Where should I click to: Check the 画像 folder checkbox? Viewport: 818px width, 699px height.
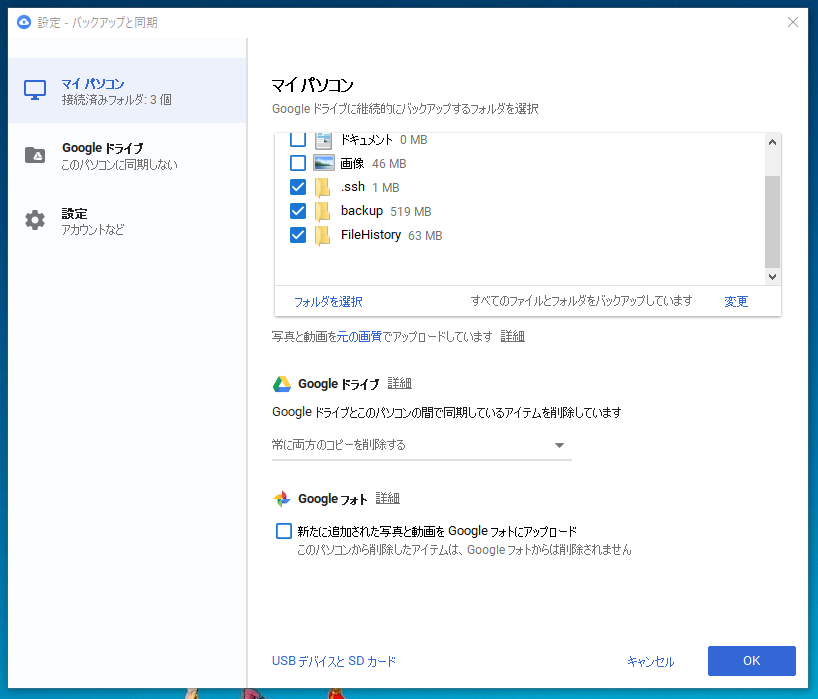coord(298,163)
